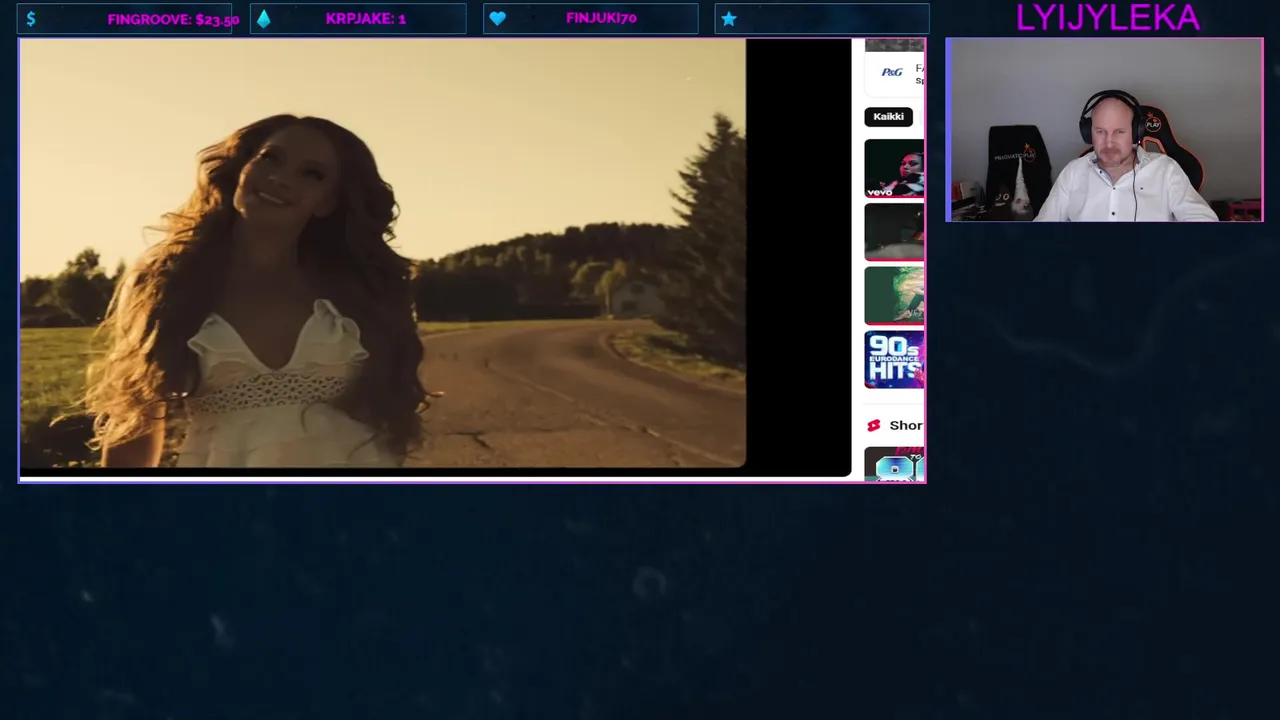Viewport: 1280px width, 720px height.
Task: Select the Kaikki filter chip
Action: point(888,117)
